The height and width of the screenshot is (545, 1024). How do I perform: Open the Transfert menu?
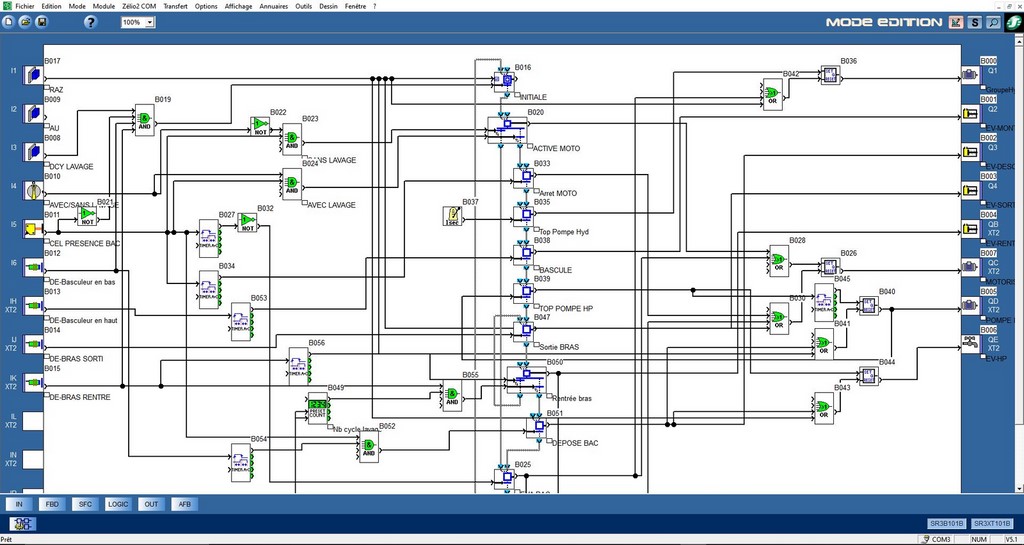pyautogui.click(x=175, y=5)
